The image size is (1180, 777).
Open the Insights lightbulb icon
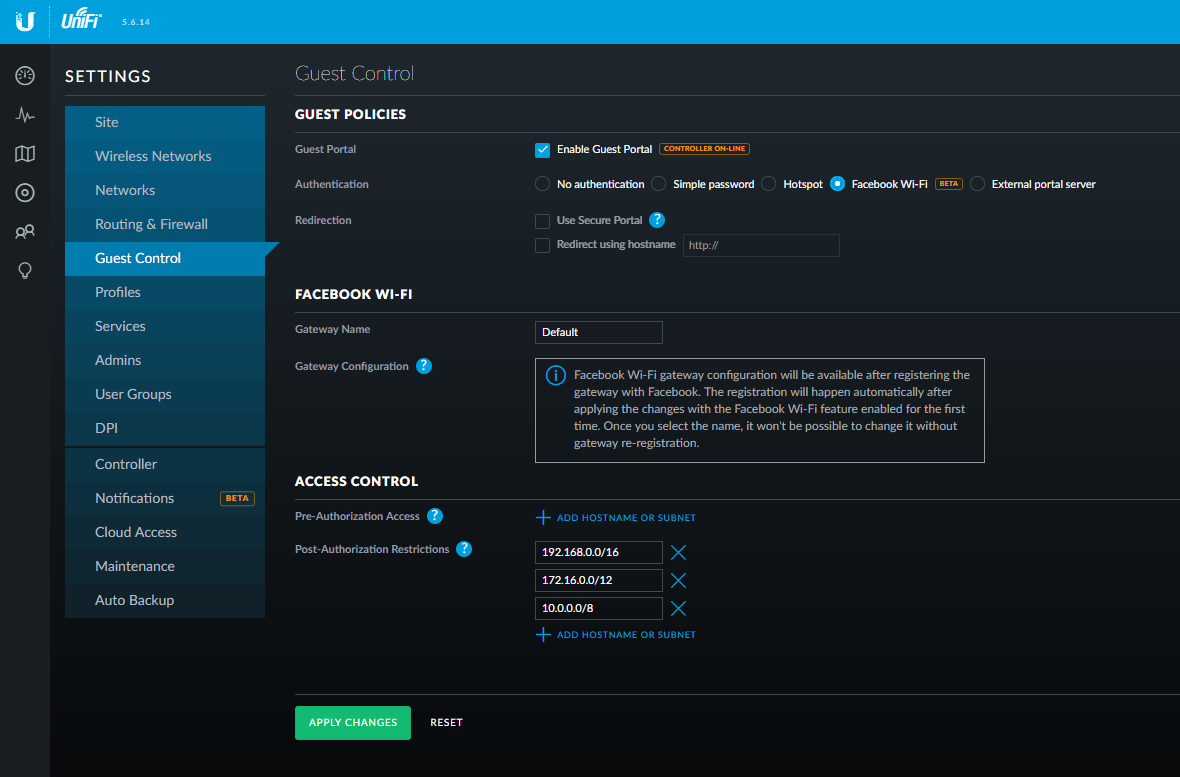[x=25, y=271]
